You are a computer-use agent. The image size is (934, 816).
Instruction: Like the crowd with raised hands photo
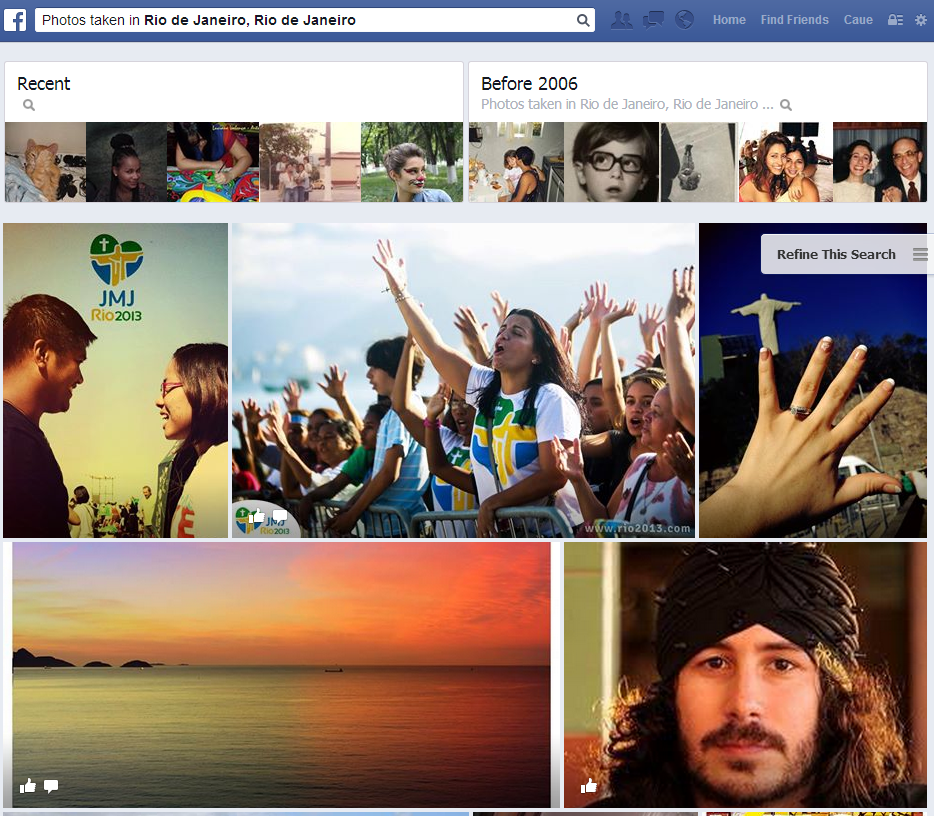click(x=258, y=516)
